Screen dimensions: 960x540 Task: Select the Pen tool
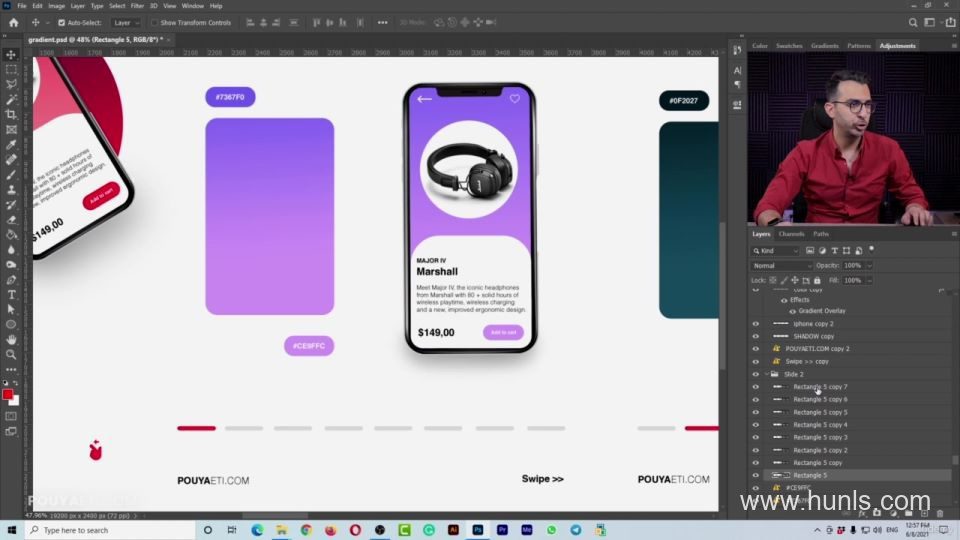pos(11,280)
